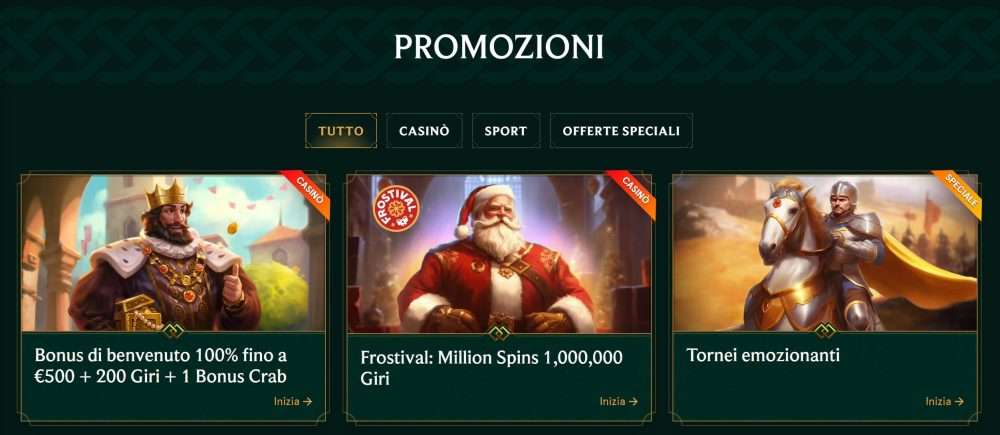1000x435 pixels.
Task: Select the TUTTO filter tab
Action: [341, 131]
